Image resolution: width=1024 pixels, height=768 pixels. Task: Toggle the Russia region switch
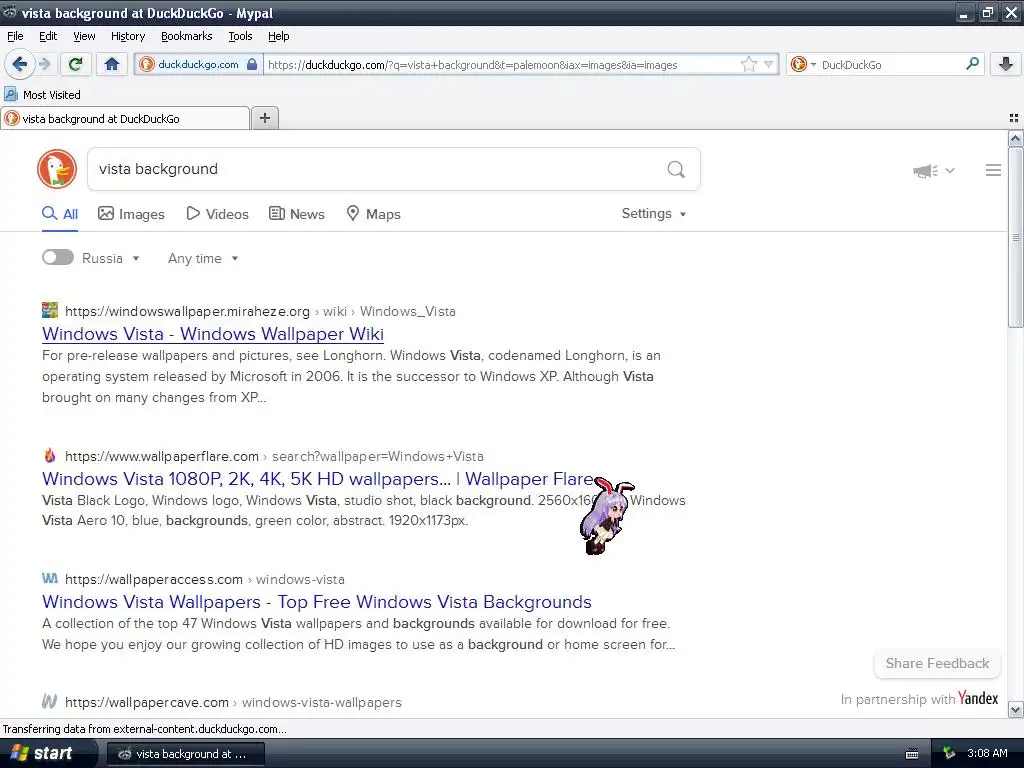tap(57, 257)
